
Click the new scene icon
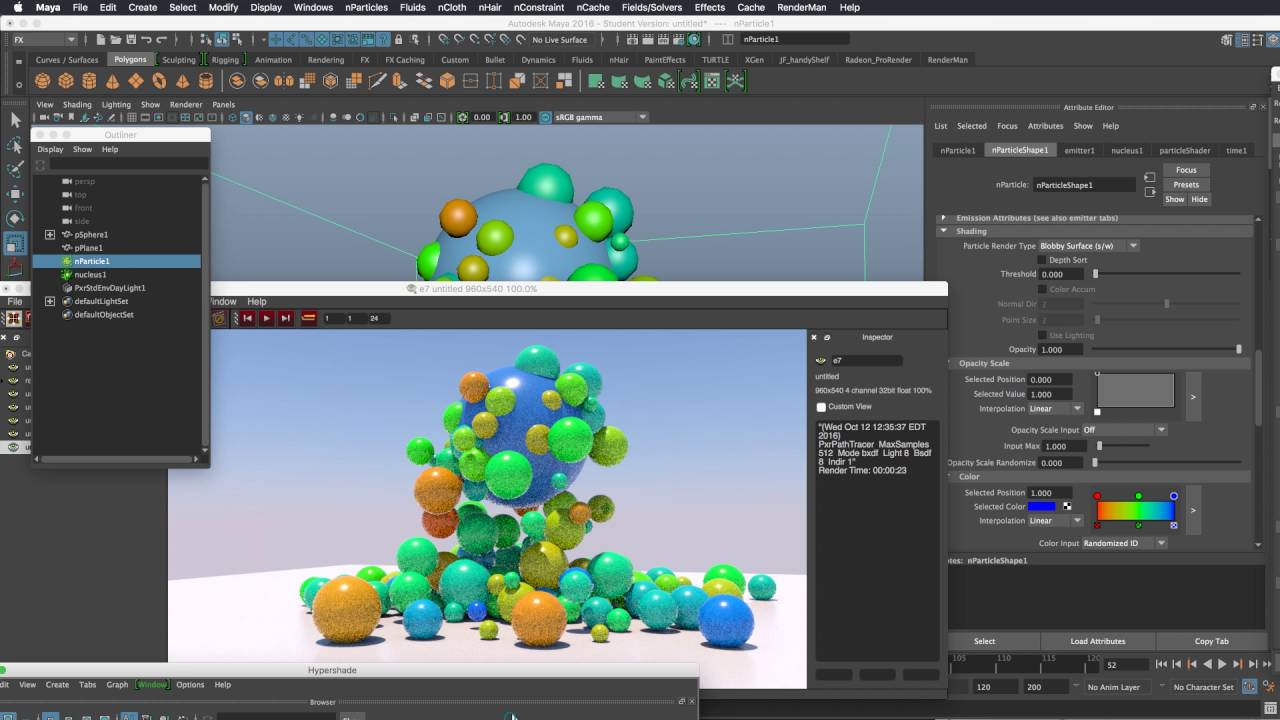[100, 40]
